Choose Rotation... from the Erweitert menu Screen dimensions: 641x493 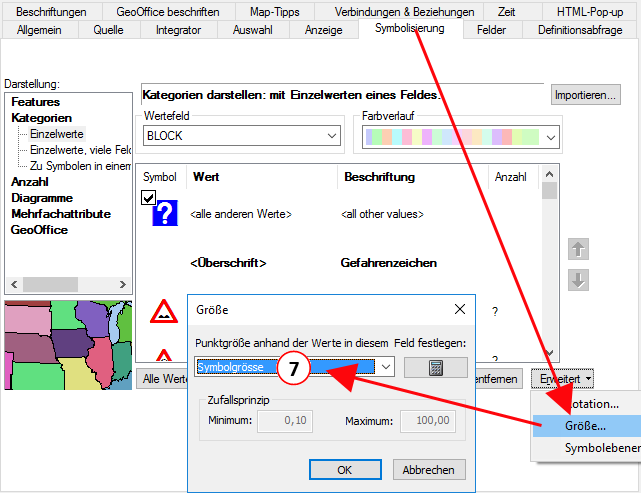click(x=586, y=404)
